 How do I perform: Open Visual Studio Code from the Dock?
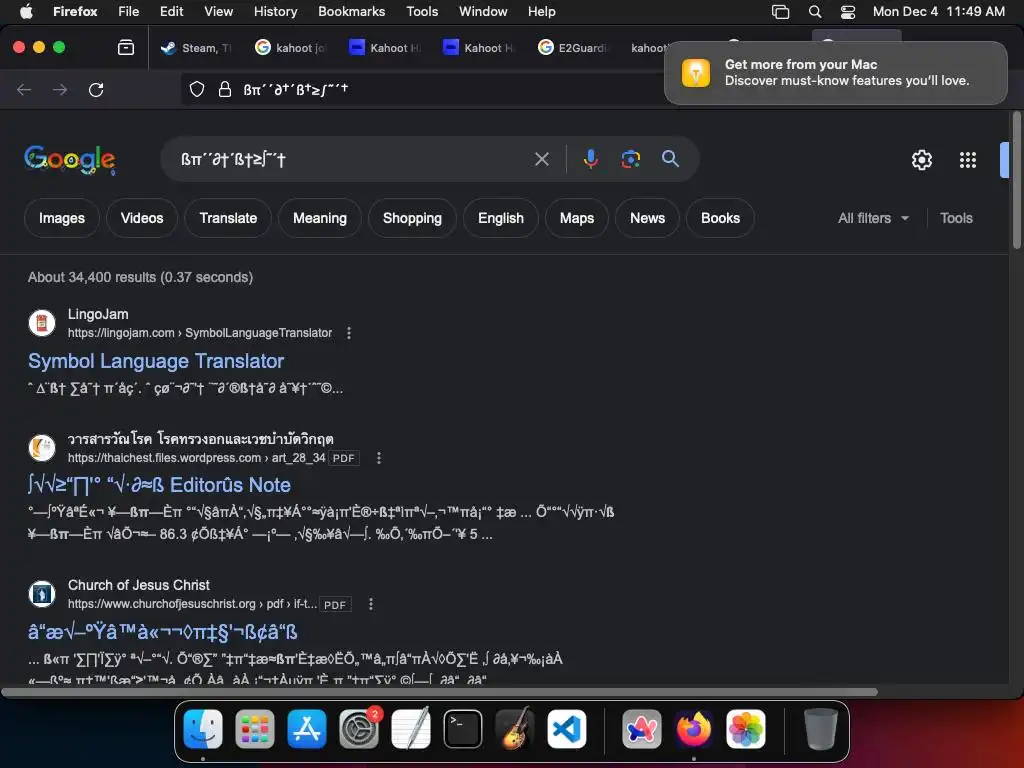566,728
